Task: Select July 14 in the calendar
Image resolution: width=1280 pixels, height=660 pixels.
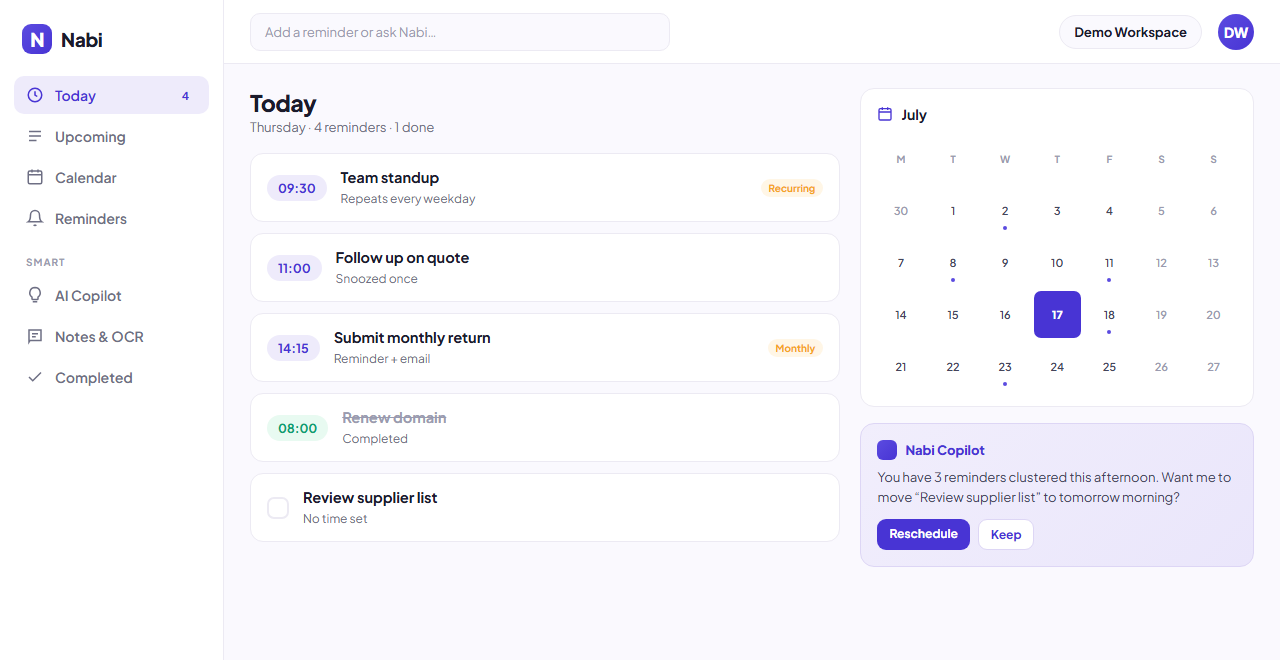Action: tap(901, 314)
